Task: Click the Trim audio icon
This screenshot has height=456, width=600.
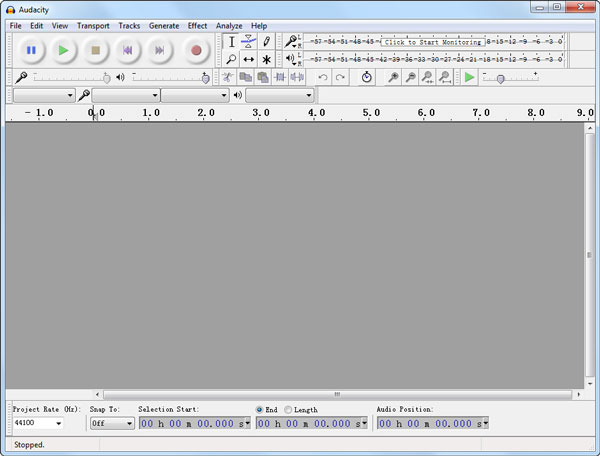Action: click(280, 77)
